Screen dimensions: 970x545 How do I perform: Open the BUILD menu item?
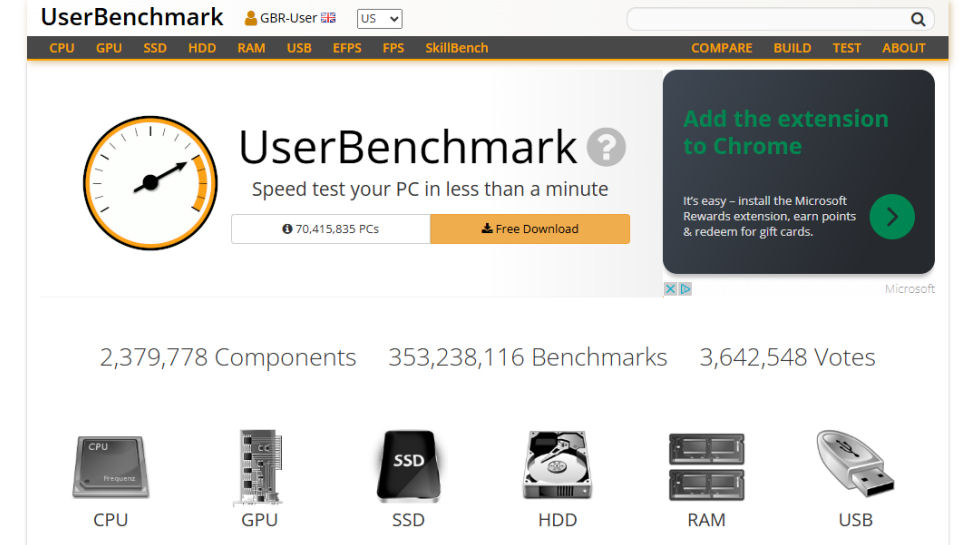[792, 48]
